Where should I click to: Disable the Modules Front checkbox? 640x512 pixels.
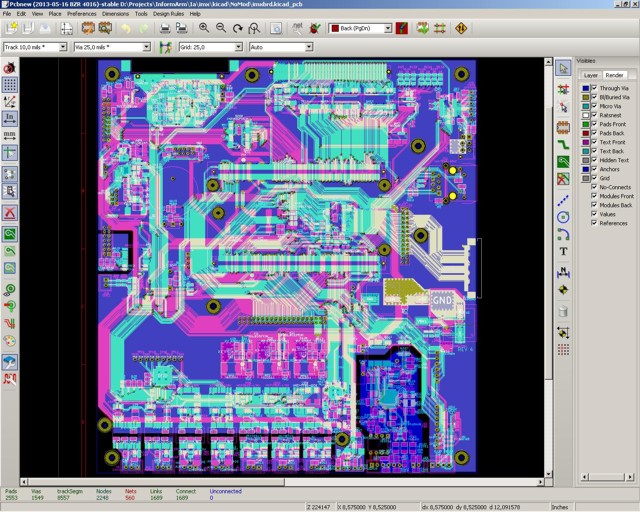tap(594, 196)
